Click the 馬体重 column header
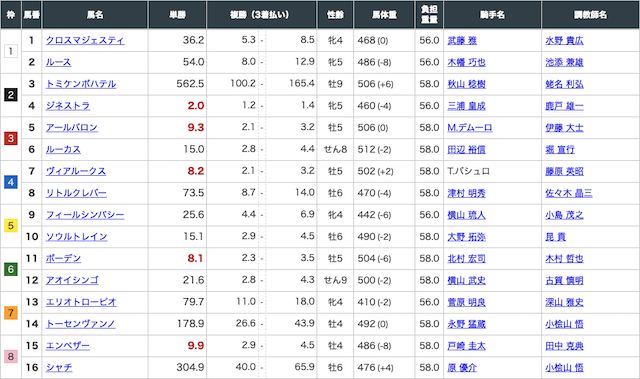This screenshot has width=640, height=379. [384, 15]
